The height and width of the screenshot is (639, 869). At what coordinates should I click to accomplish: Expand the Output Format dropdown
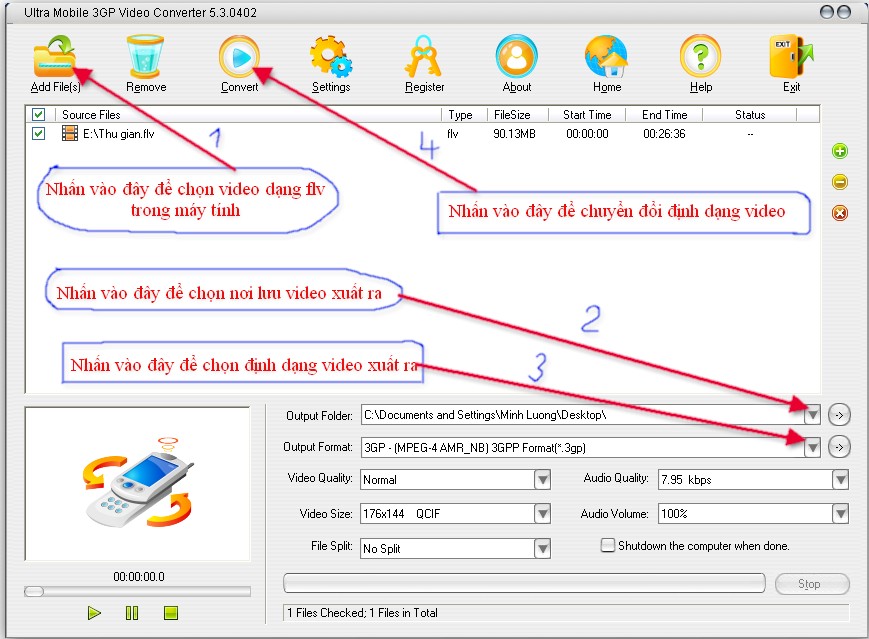click(812, 447)
